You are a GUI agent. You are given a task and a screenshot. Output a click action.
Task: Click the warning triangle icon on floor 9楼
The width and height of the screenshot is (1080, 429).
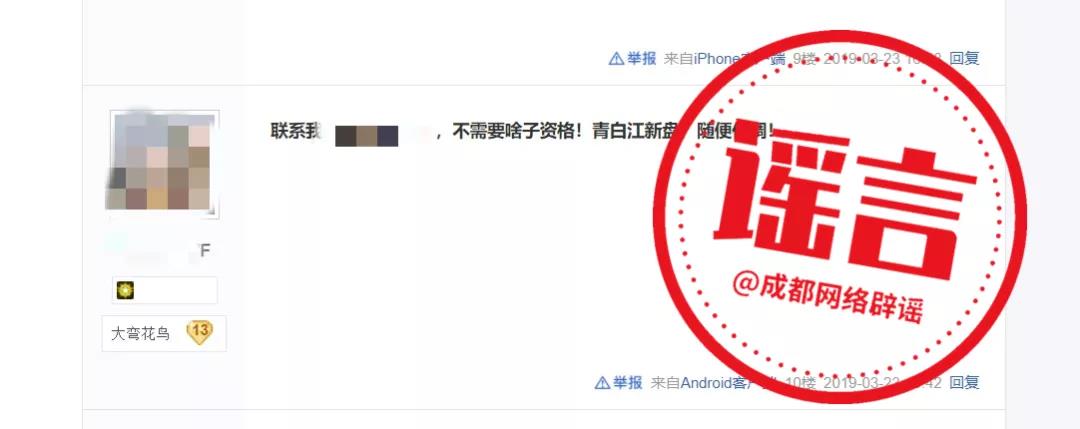[x=616, y=59]
